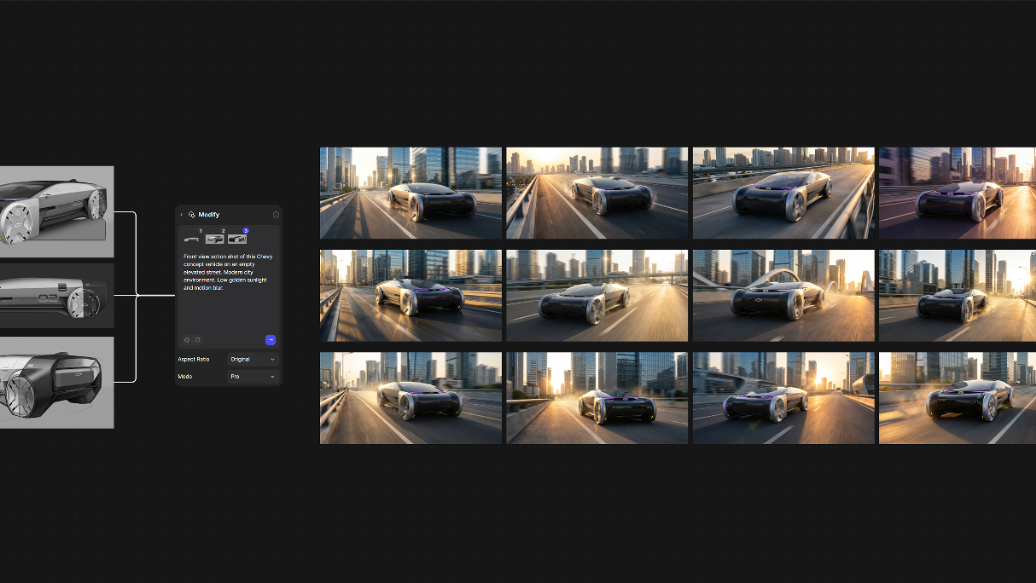Click the second small icon below prompt
The image size is (1036, 583).
tap(197, 340)
